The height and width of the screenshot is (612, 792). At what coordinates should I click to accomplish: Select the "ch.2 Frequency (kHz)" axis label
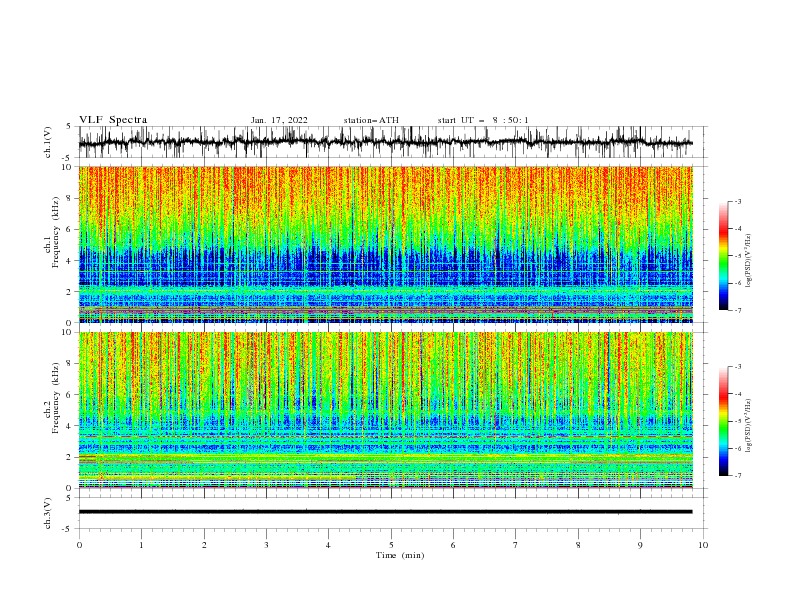[52, 399]
